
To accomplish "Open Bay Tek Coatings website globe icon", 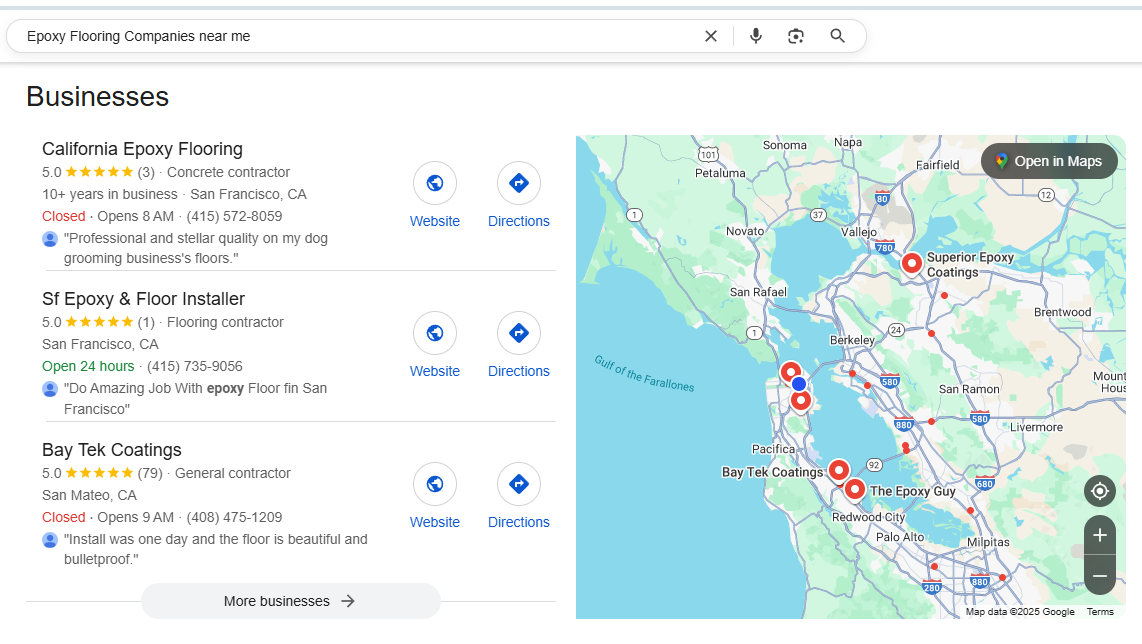I will pyautogui.click(x=435, y=484).
